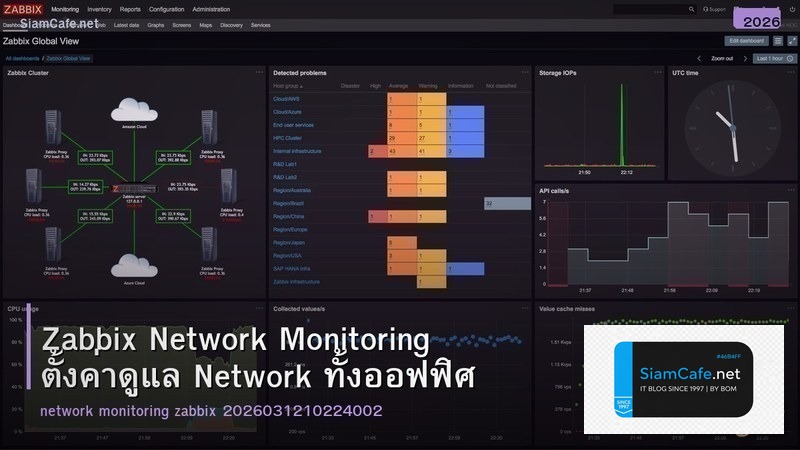800x450 pixels.
Task: Open the Region/Australia host group
Action: coord(292,190)
